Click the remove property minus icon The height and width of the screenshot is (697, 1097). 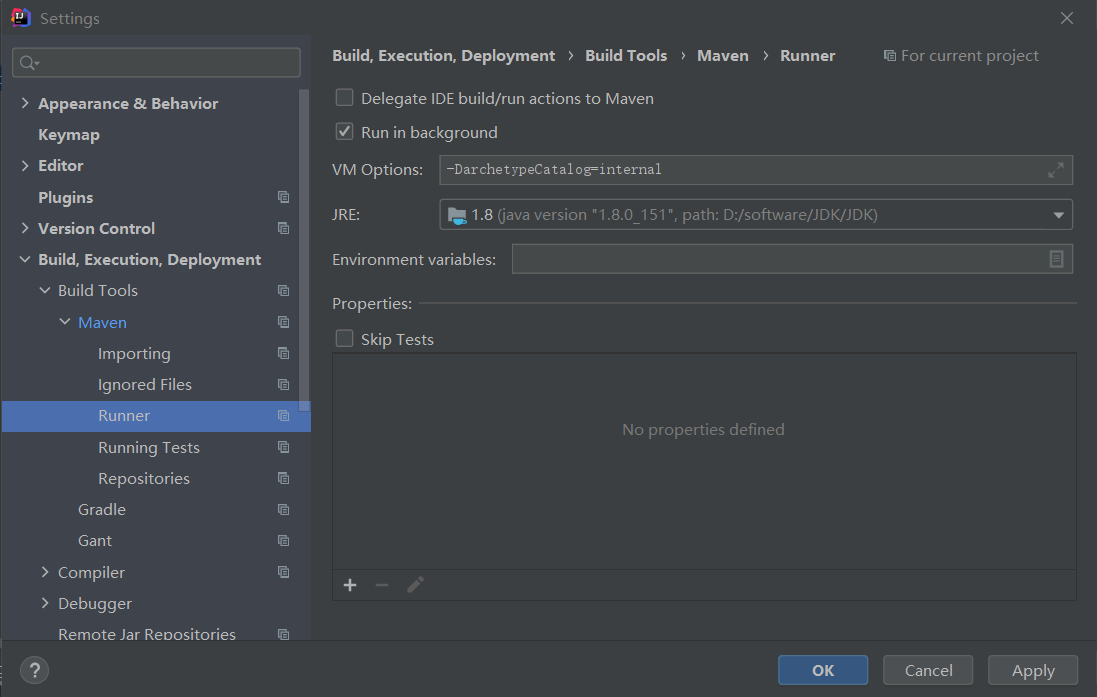(382, 585)
